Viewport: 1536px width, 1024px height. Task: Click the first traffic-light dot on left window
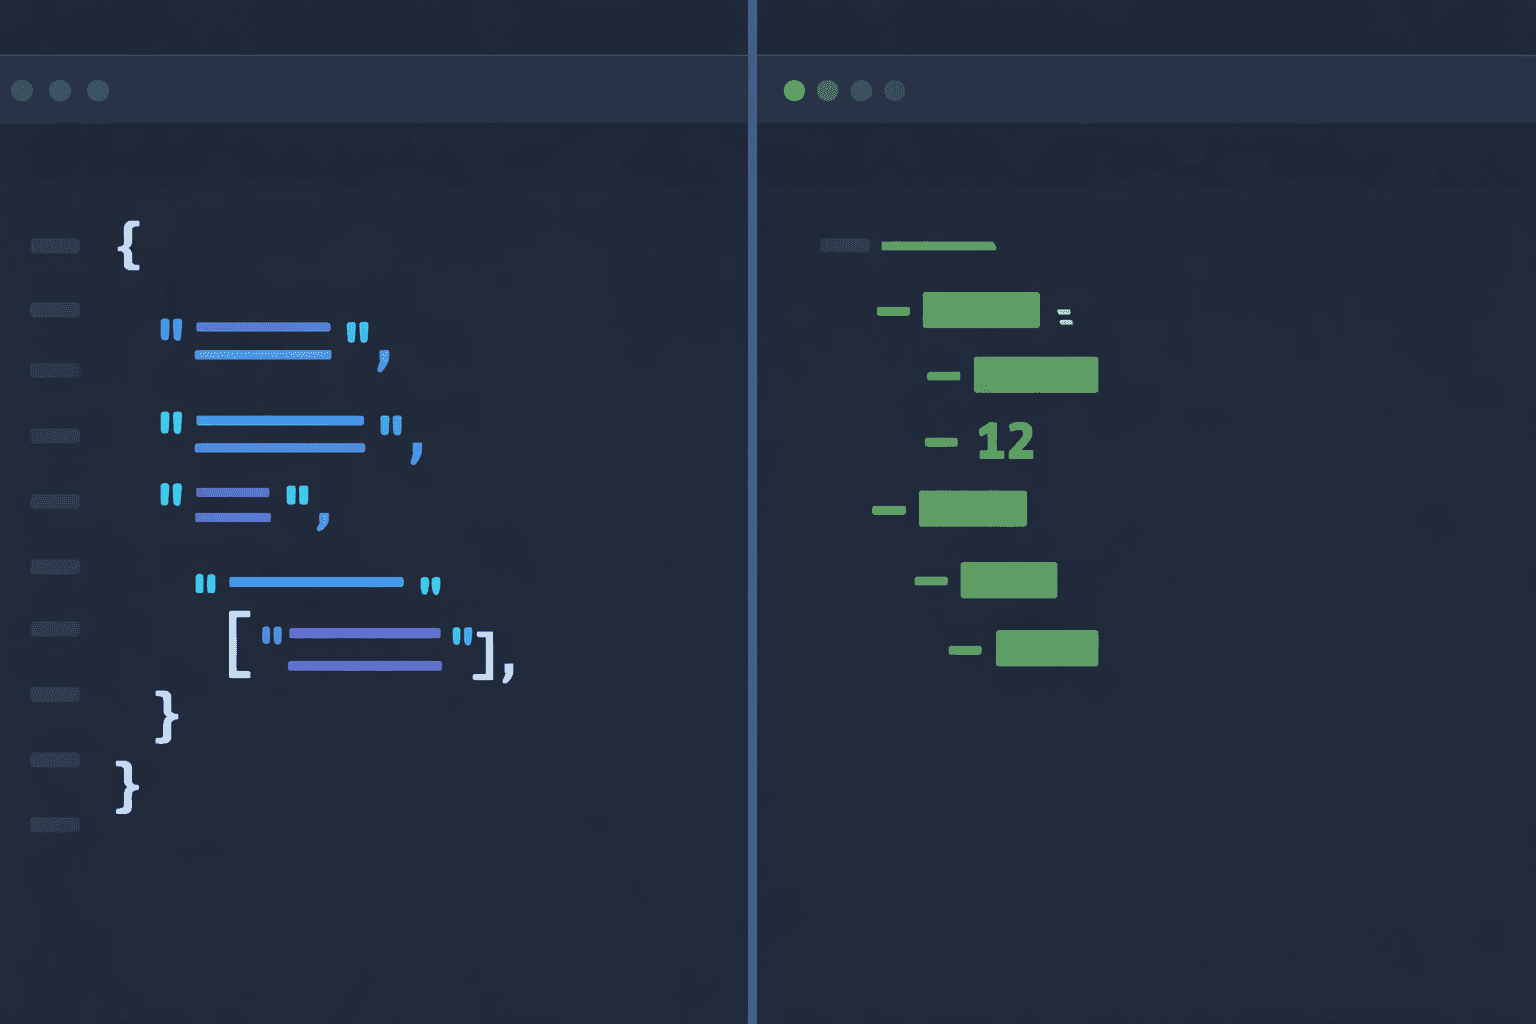tap(21, 90)
